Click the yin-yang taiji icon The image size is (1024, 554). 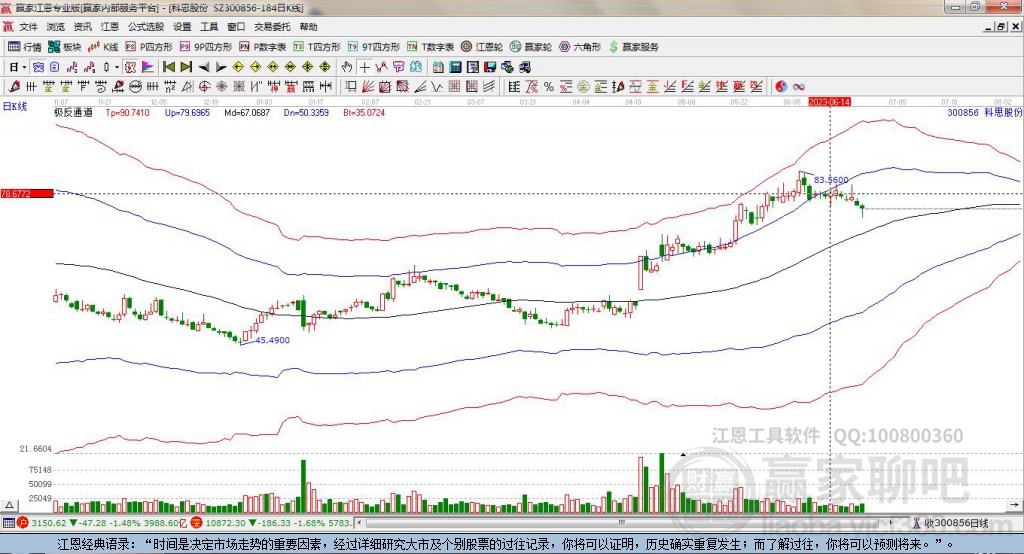point(782,86)
